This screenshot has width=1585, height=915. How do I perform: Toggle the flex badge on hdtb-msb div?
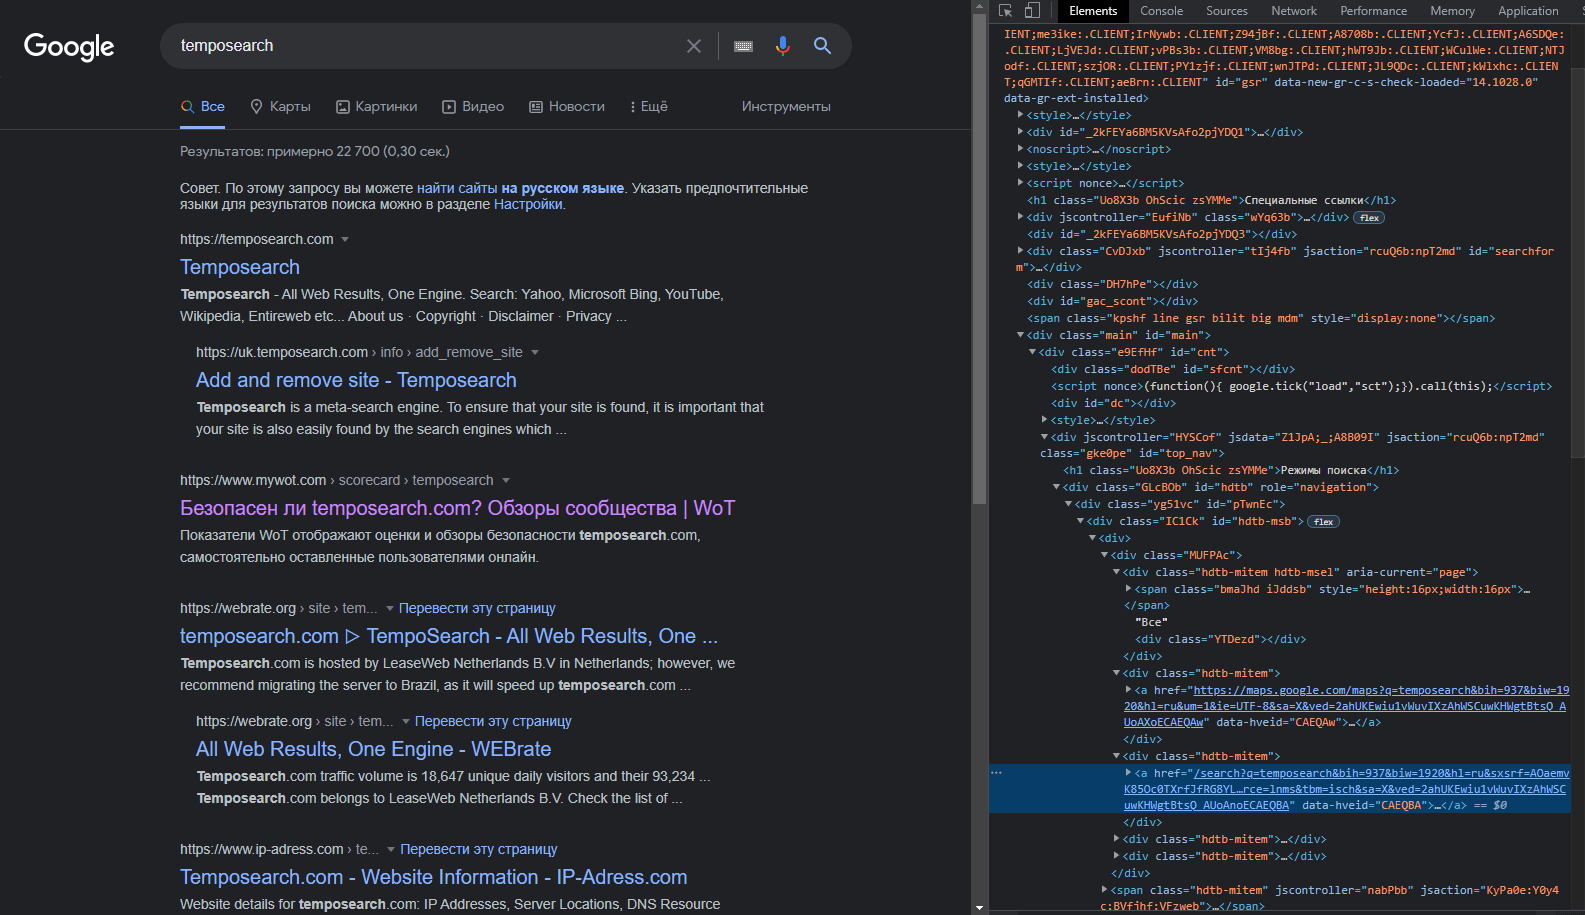[x=1323, y=522]
